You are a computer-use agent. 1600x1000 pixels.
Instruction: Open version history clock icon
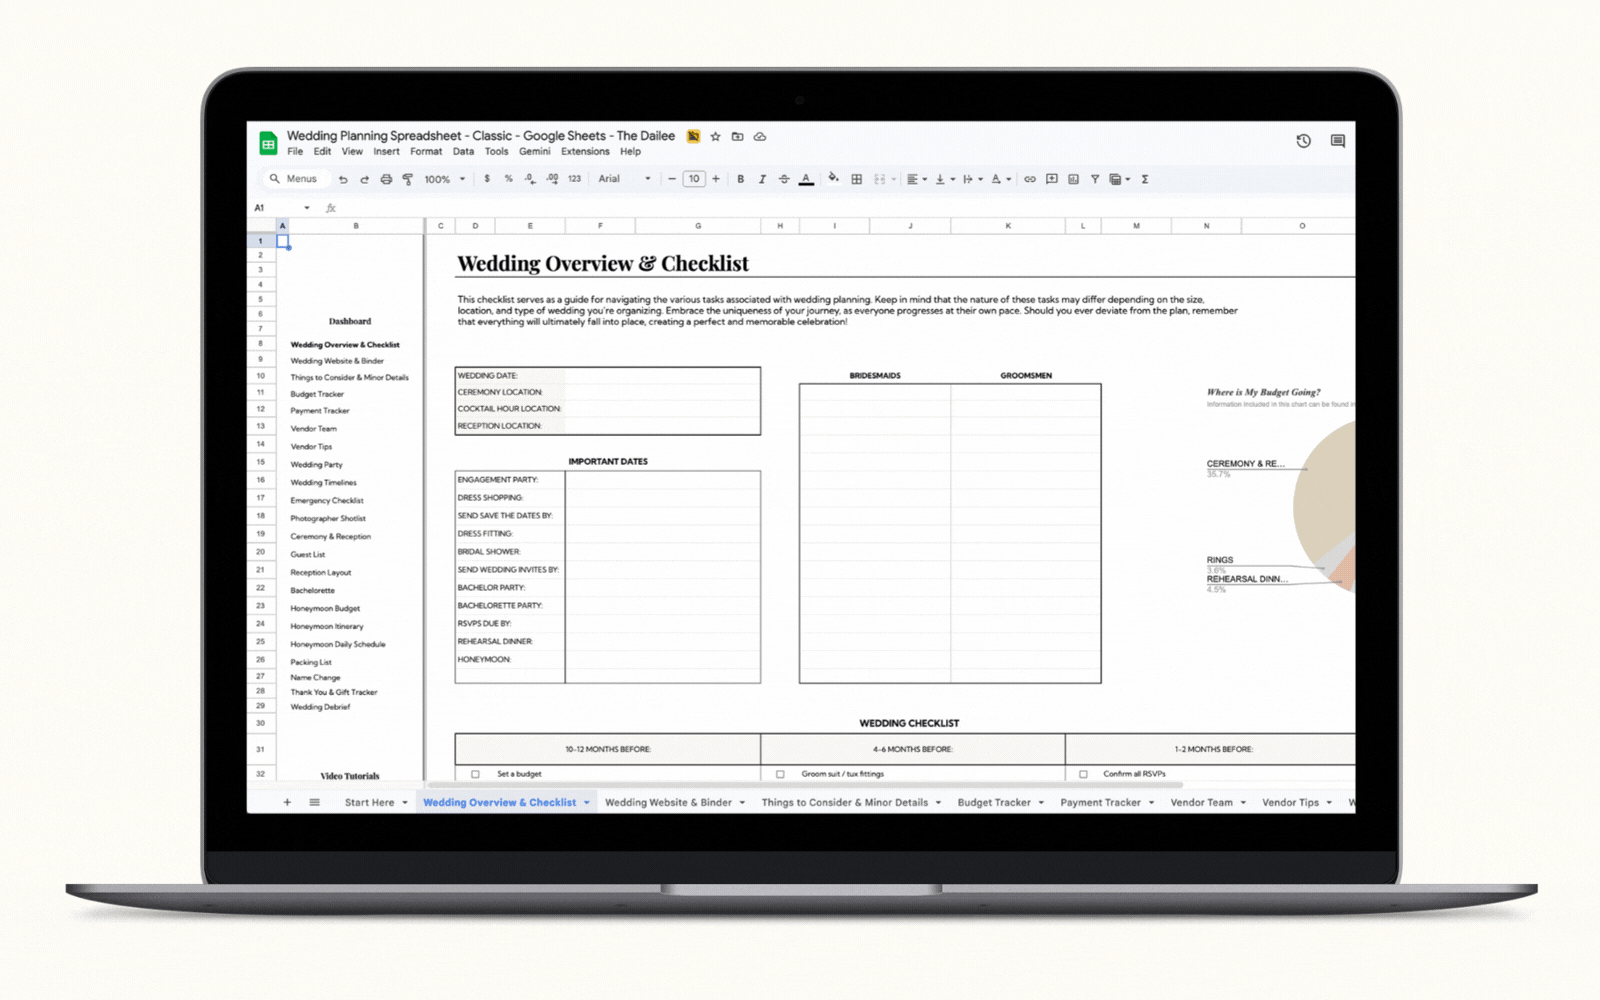coord(1303,141)
